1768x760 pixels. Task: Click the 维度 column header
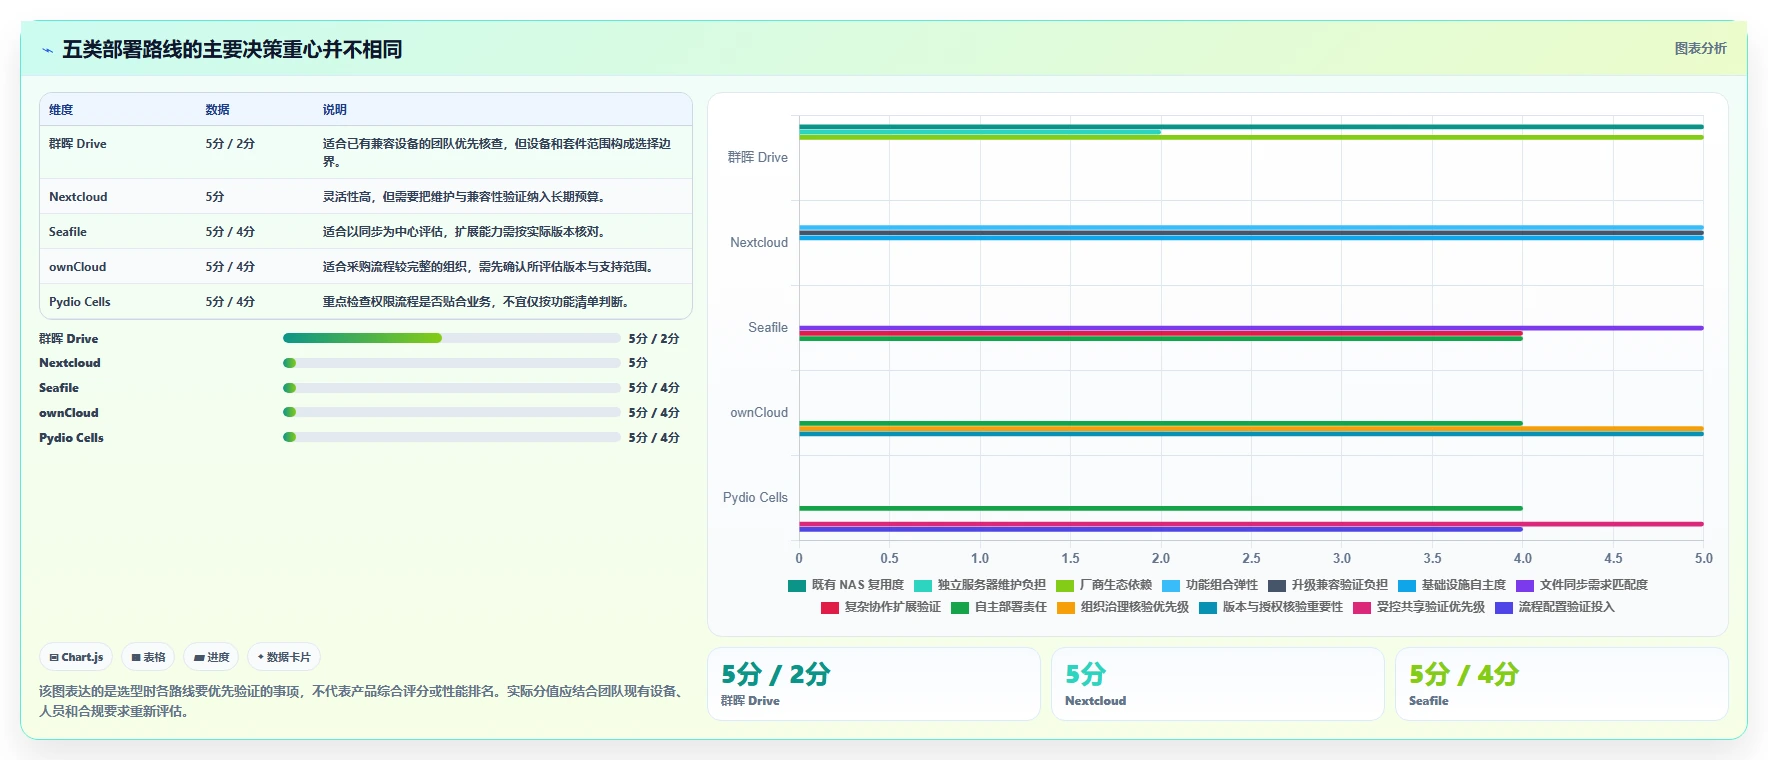61,110
